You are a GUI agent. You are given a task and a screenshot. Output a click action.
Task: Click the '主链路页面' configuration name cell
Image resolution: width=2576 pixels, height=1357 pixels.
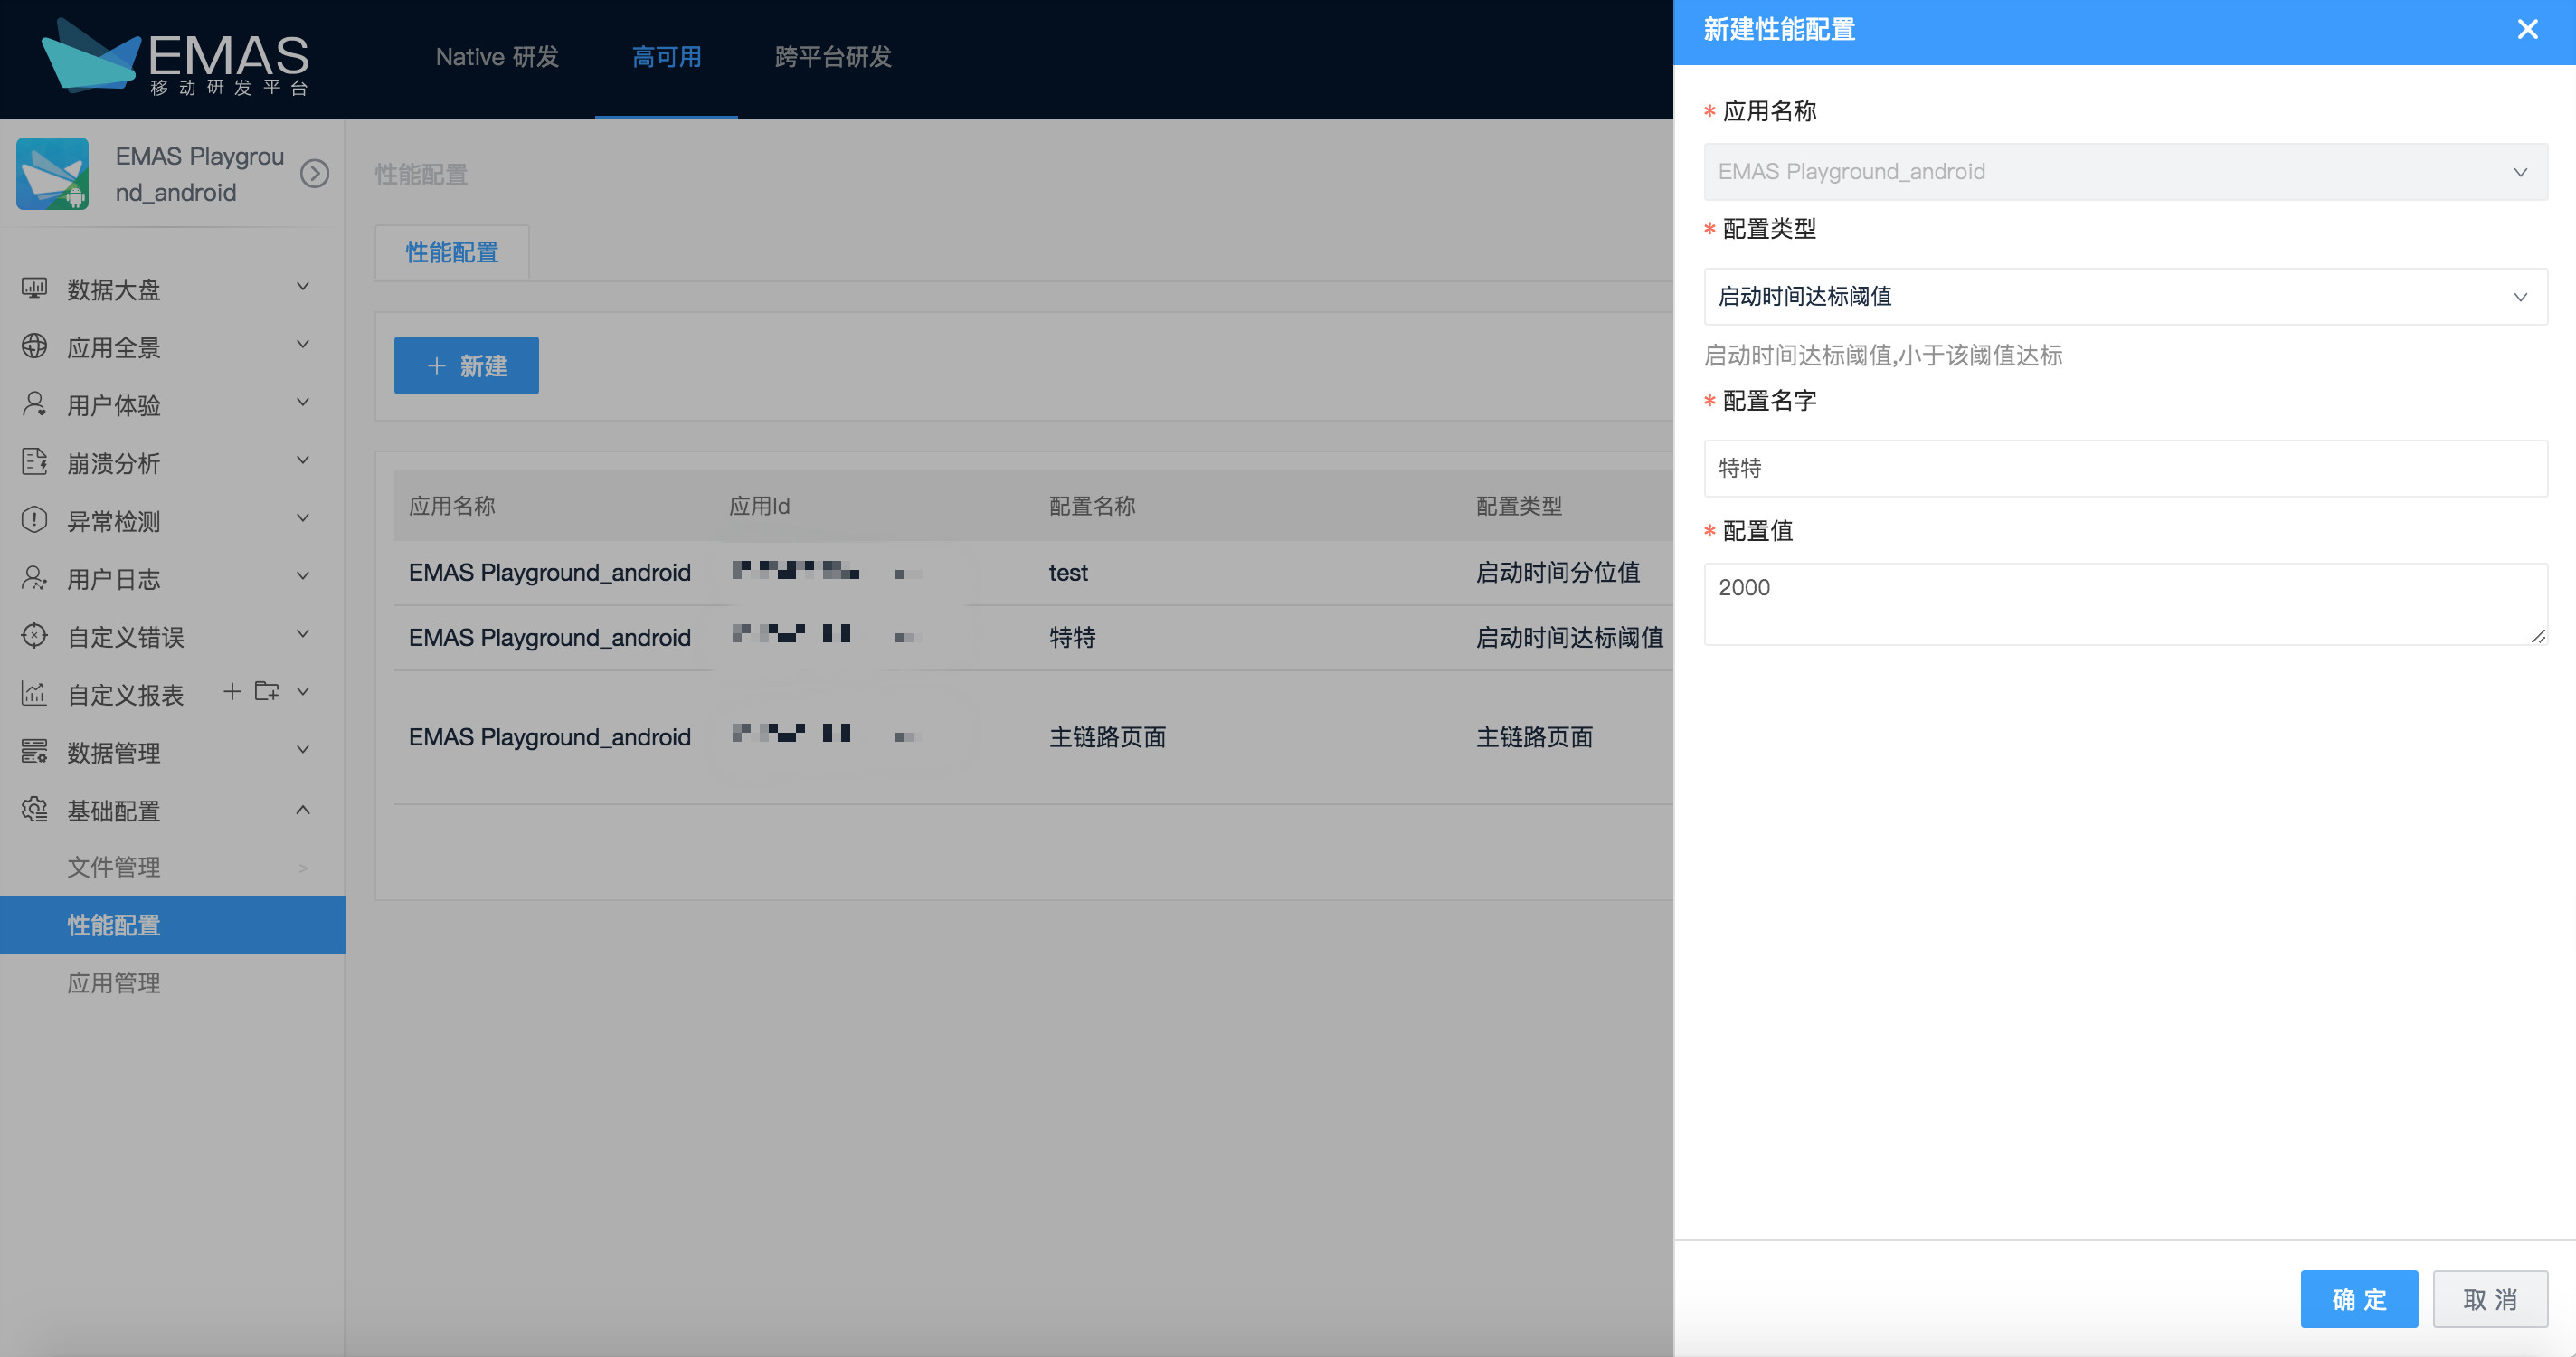[x=1107, y=737]
